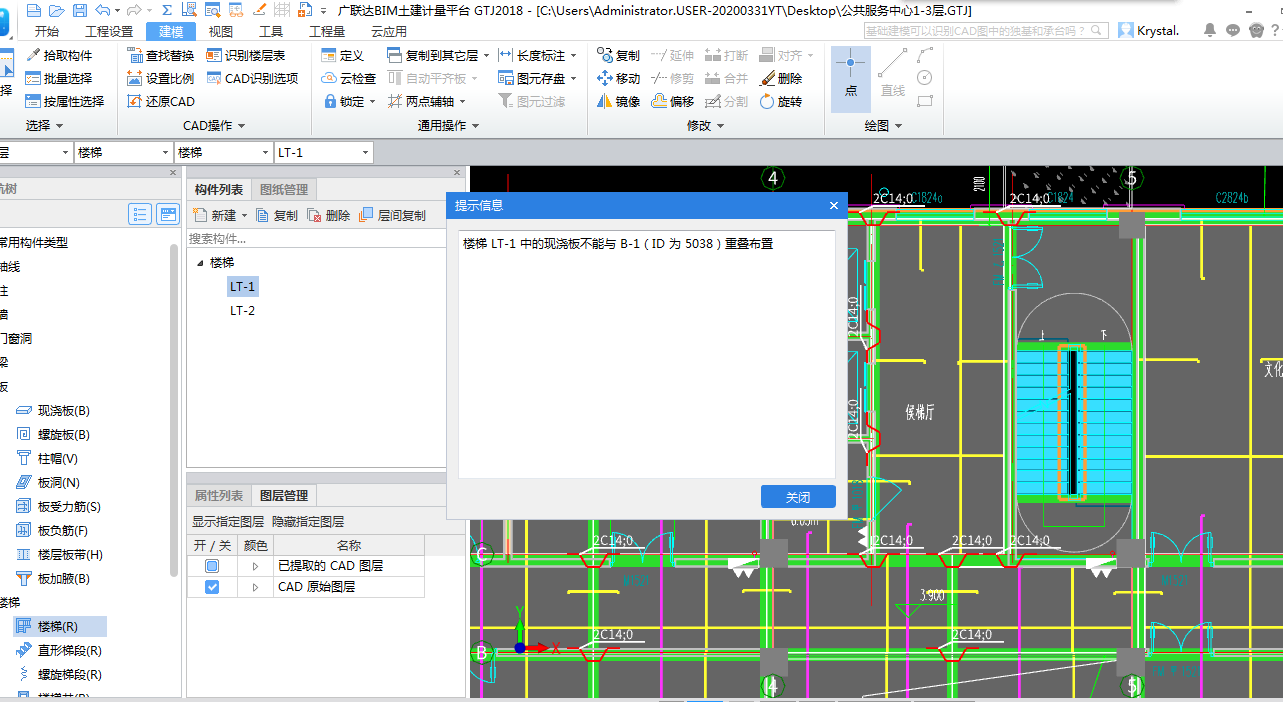Viewport: 1283px width, 702px height.
Task: Select the 旋转 rotate tool
Action: click(x=781, y=101)
